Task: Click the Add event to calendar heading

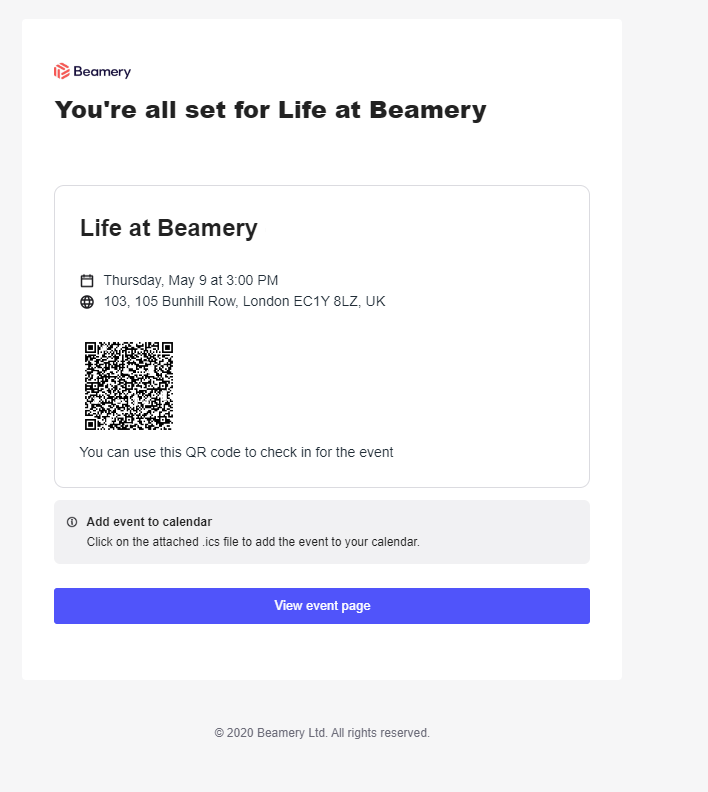Action: (149, 522)
